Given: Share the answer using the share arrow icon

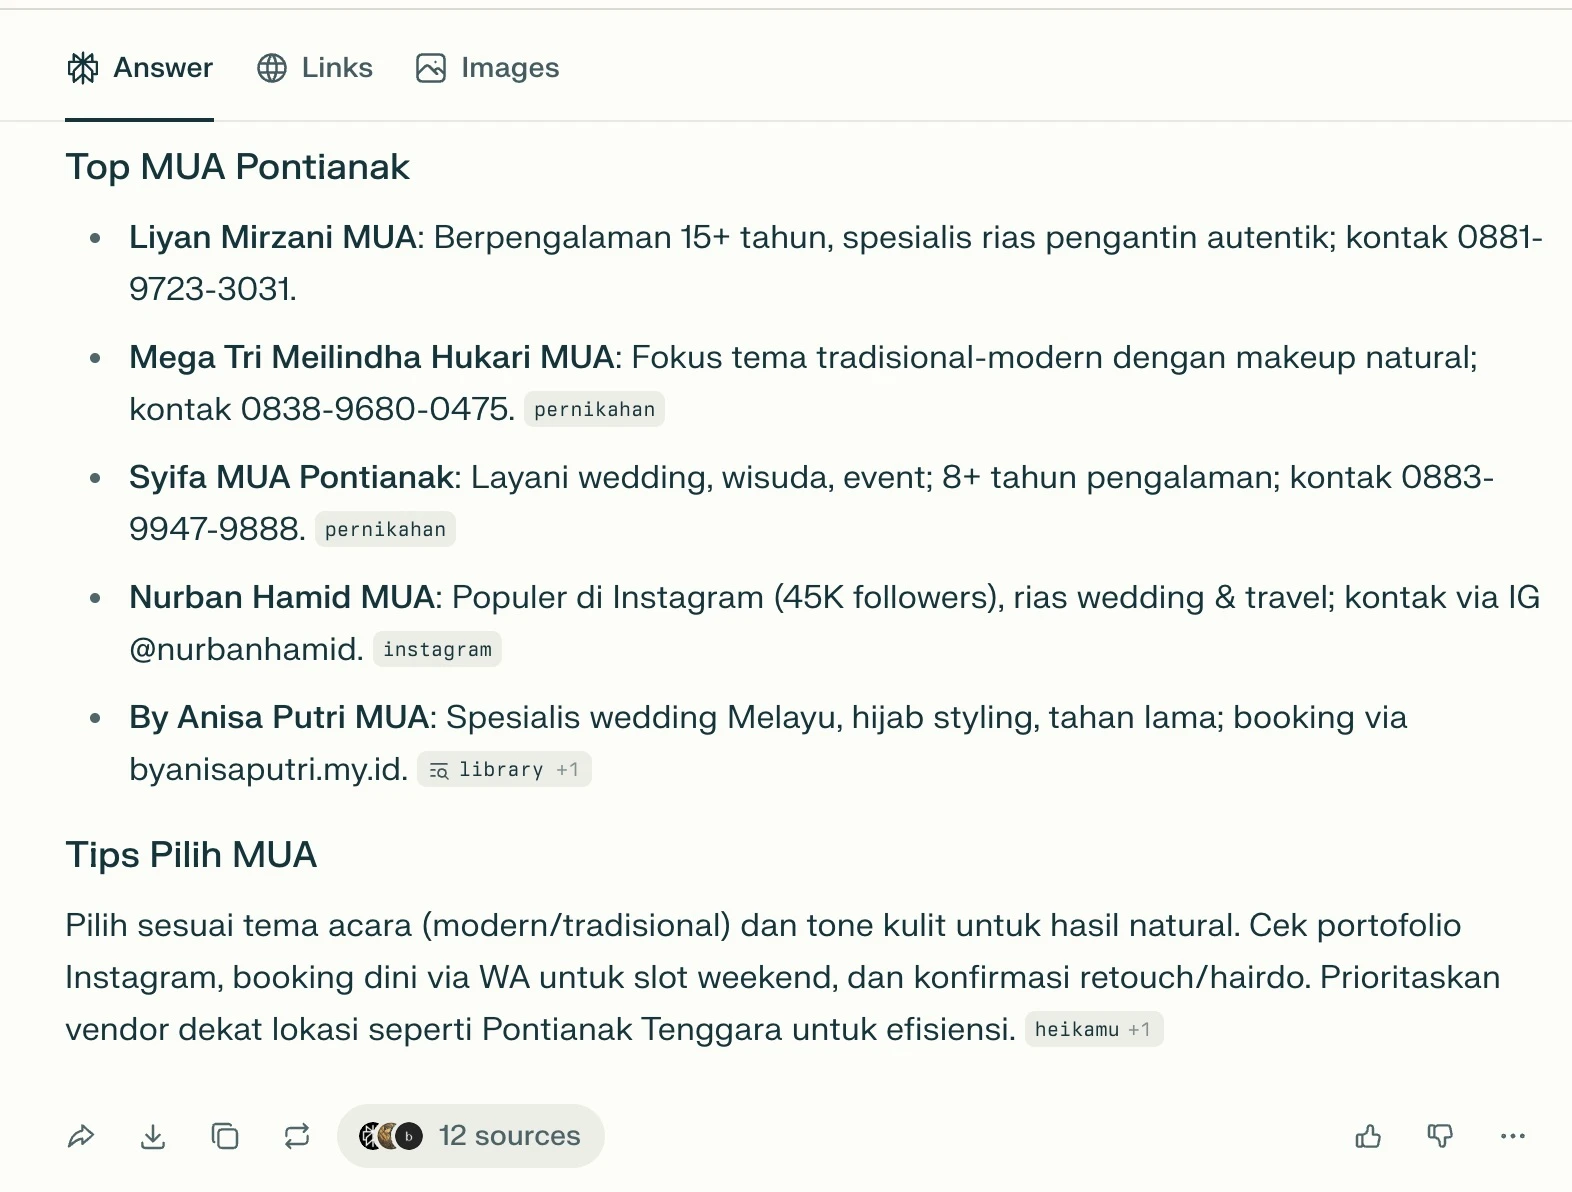Looking at the screenshot, I should click(x=81, y=1136).
